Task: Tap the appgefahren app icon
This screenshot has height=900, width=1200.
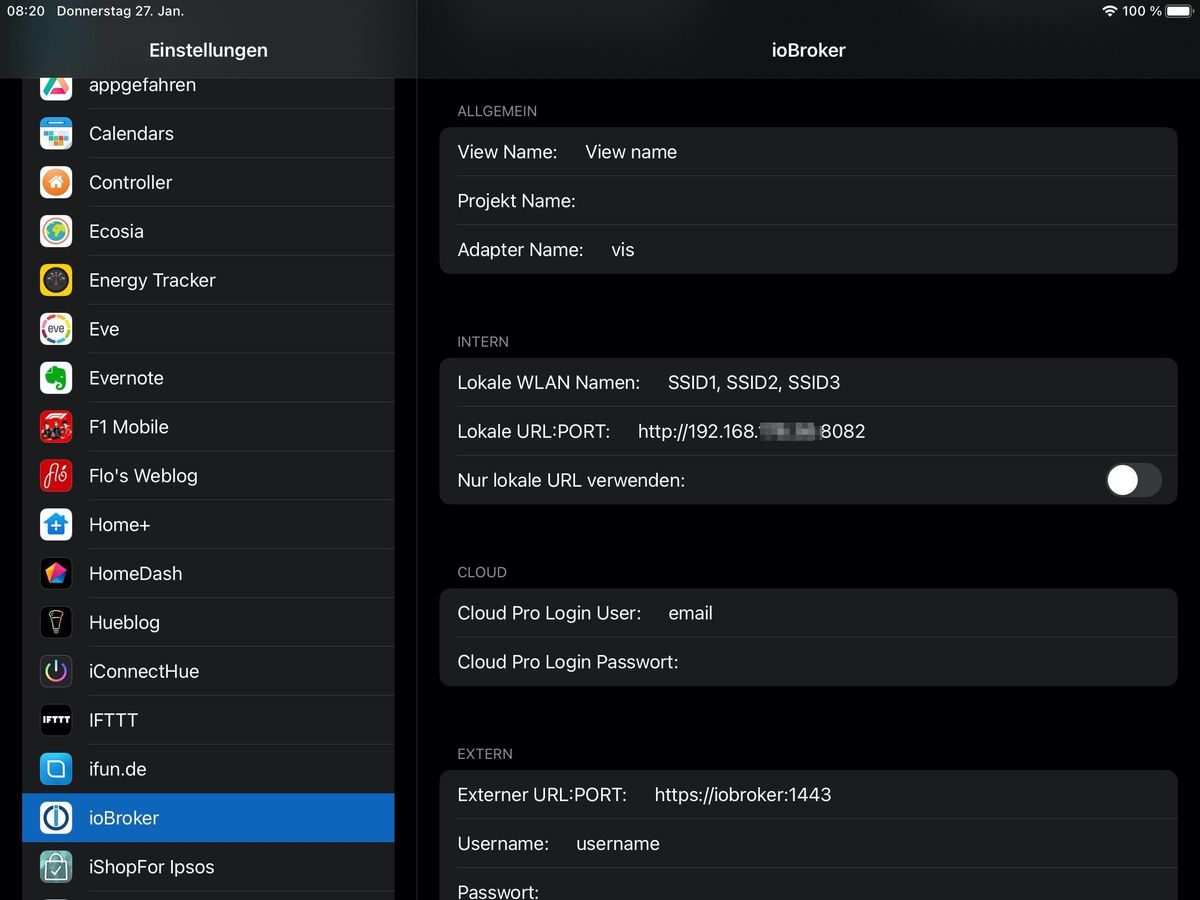Action: pos(56,88)
